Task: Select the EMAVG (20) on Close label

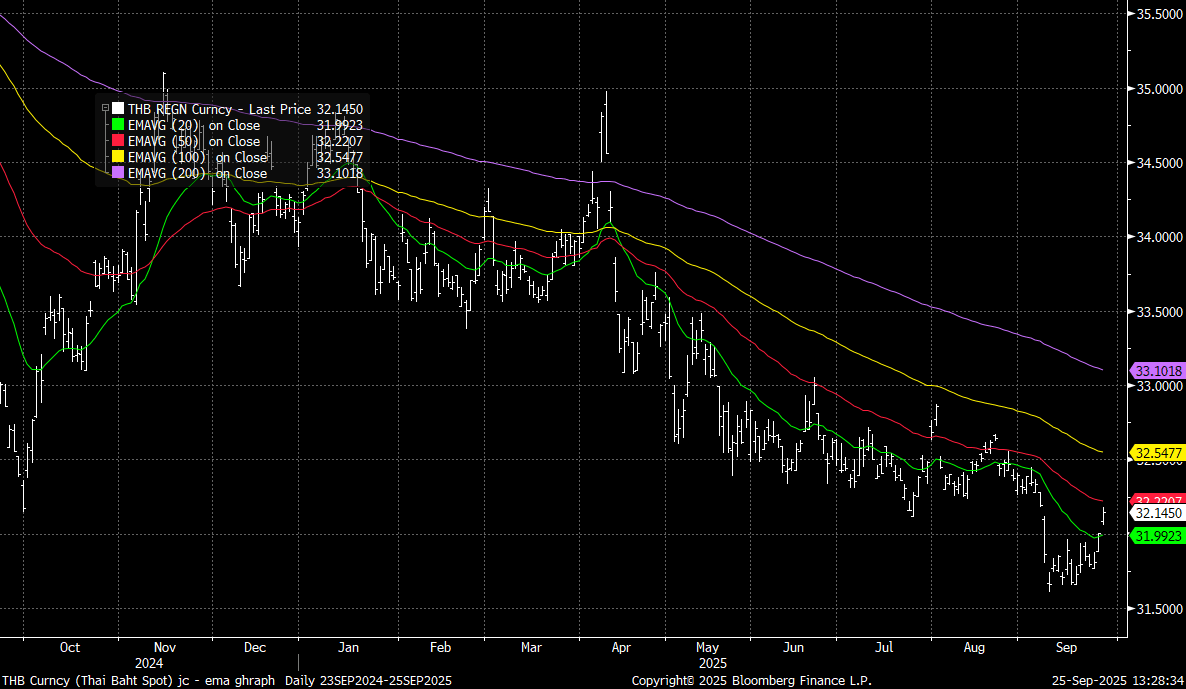Action: 194,125
